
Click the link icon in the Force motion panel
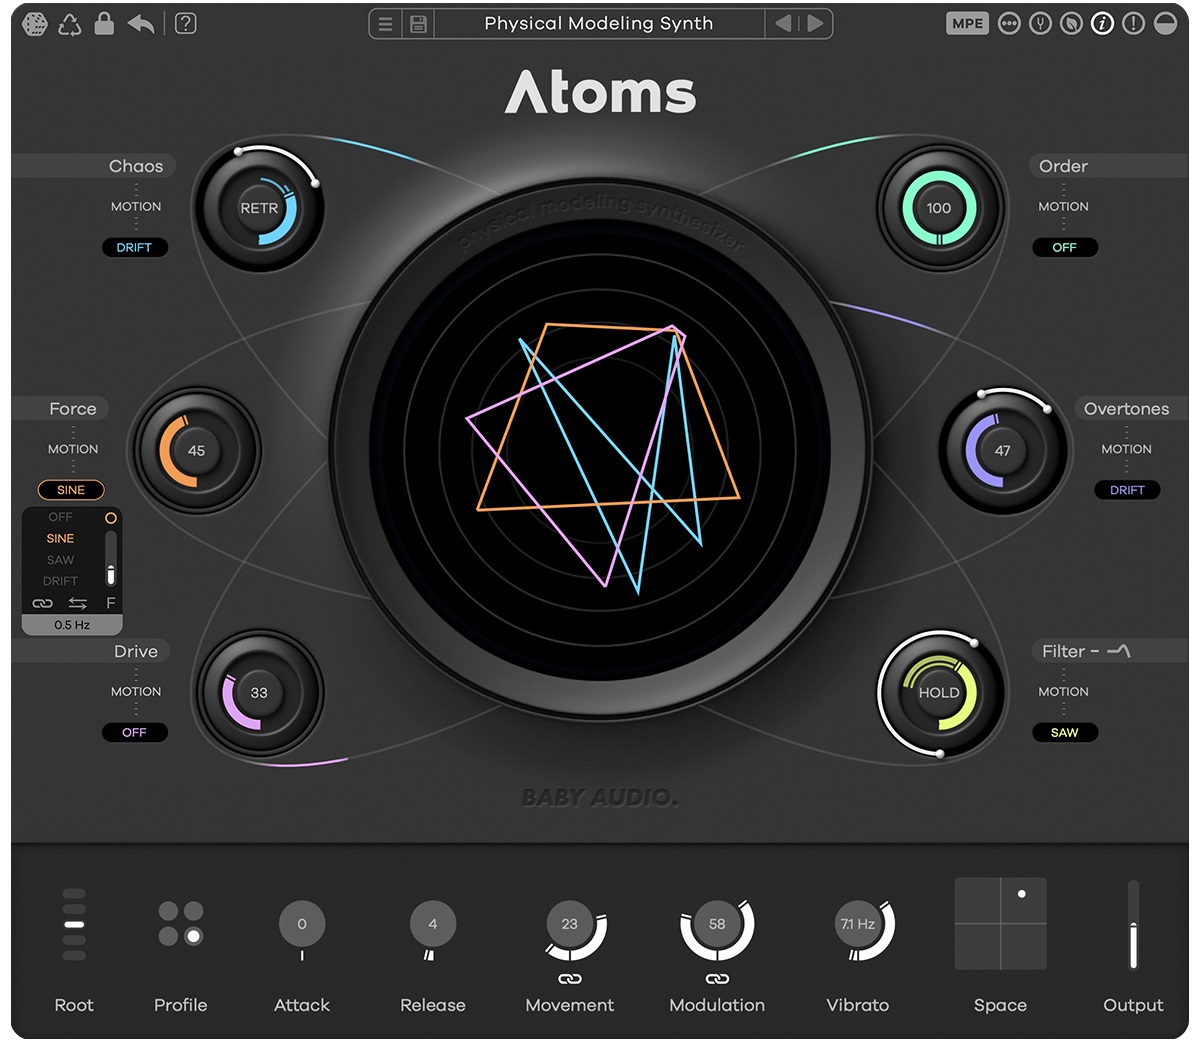pos(42,603)
